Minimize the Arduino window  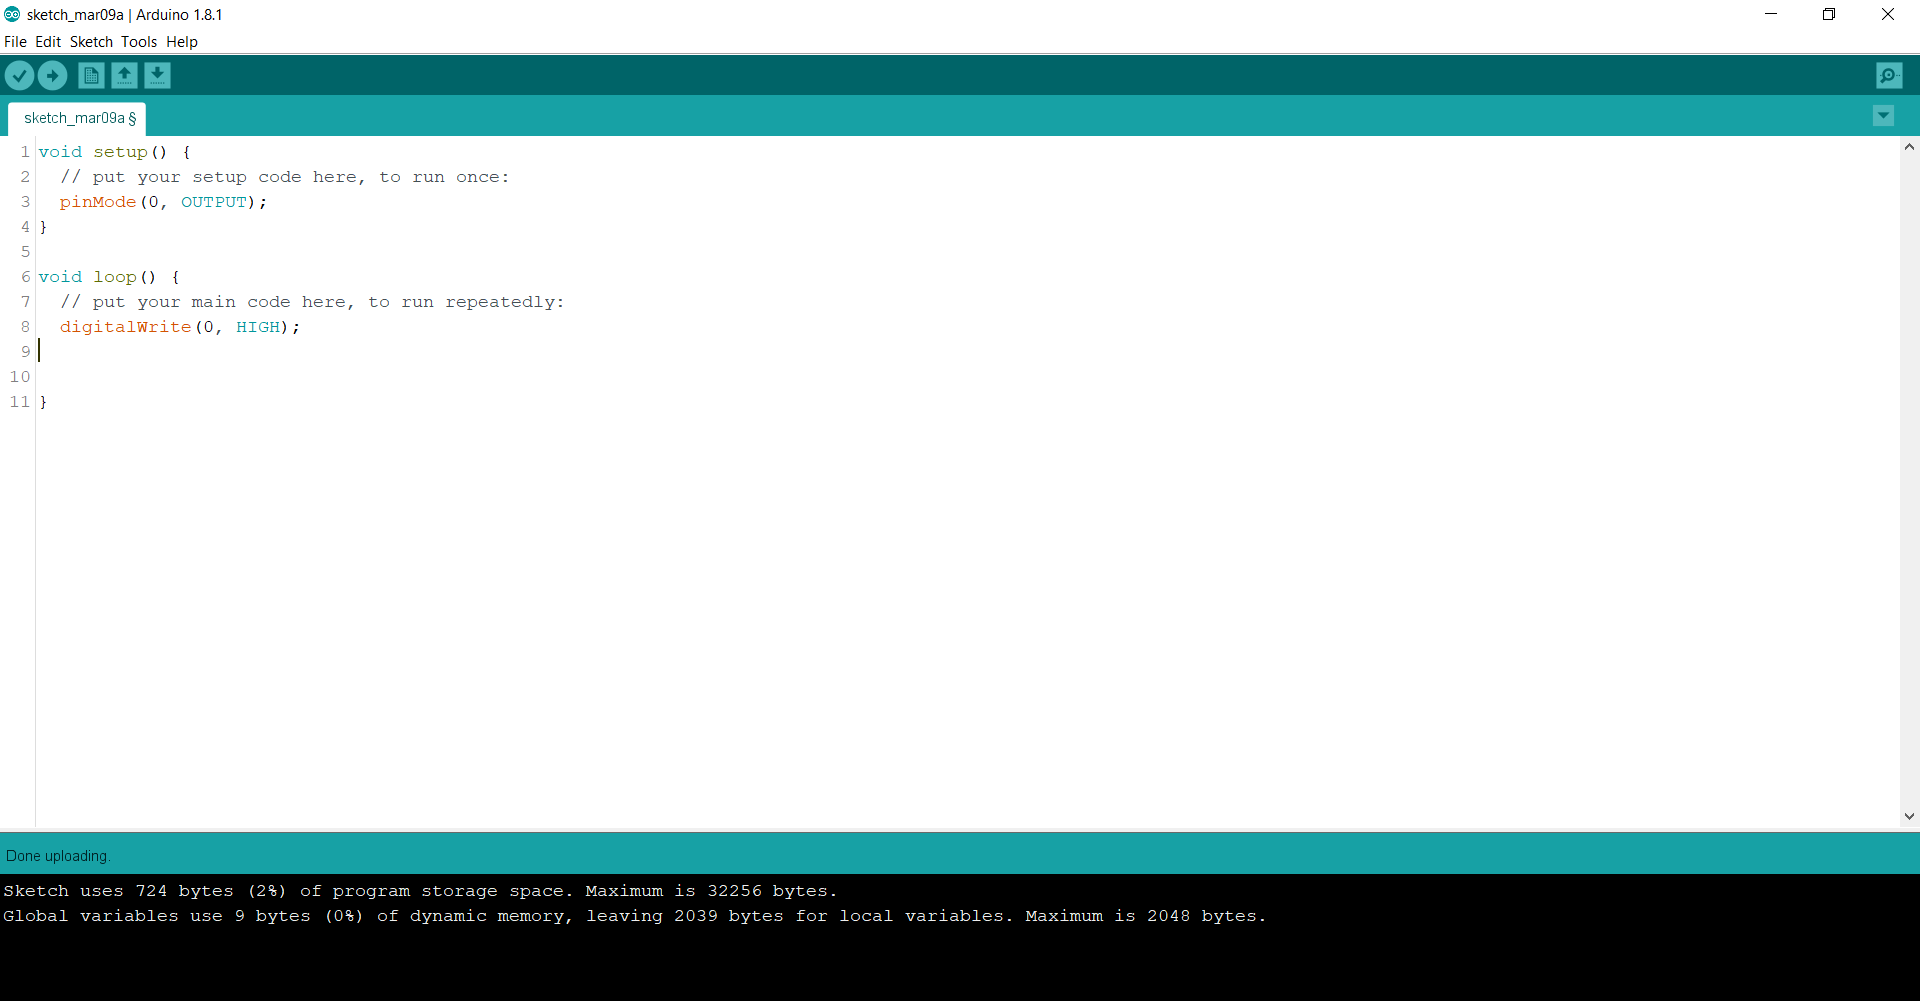click(x=1771, y=14)
